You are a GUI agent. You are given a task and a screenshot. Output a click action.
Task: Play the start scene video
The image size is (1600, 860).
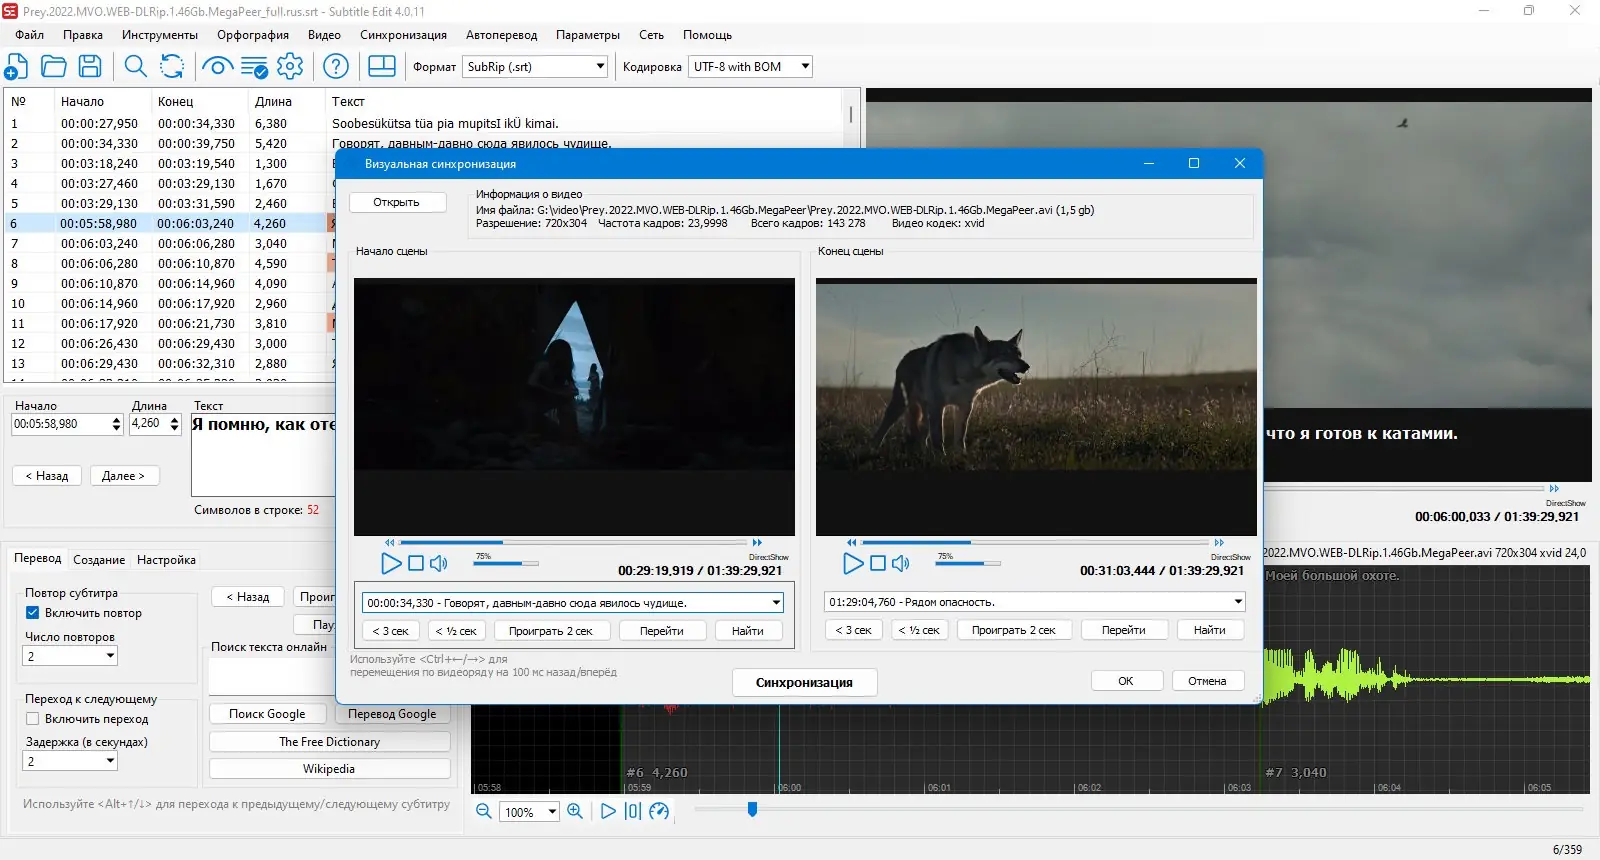point(391,563)
